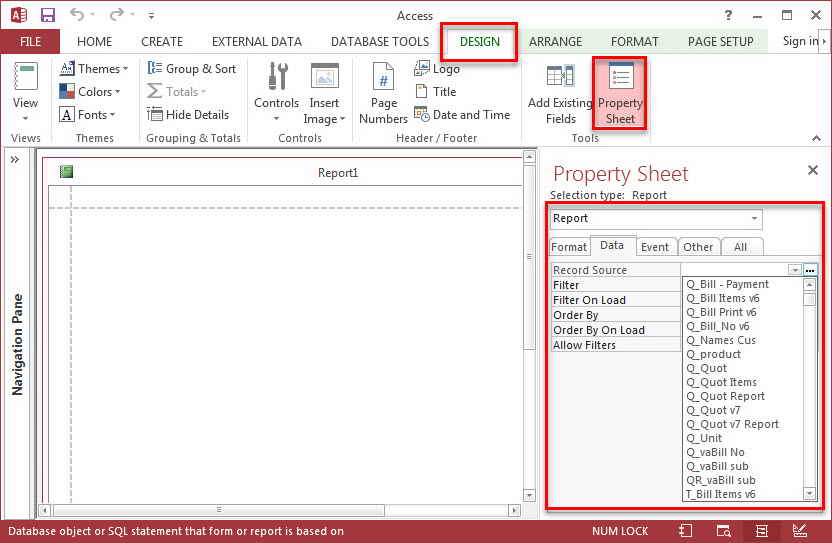Viewport: 832px width, 543px height.
Task: Insert Date and Time
Action: click(x=462, y=115)
